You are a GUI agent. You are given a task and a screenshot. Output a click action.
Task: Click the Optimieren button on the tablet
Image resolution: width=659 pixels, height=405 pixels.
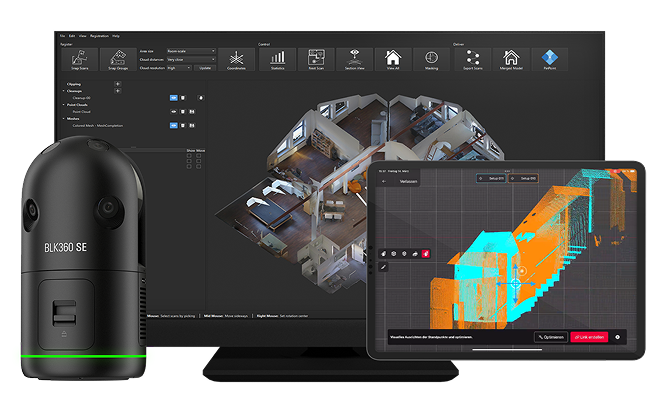coord(551,337)
